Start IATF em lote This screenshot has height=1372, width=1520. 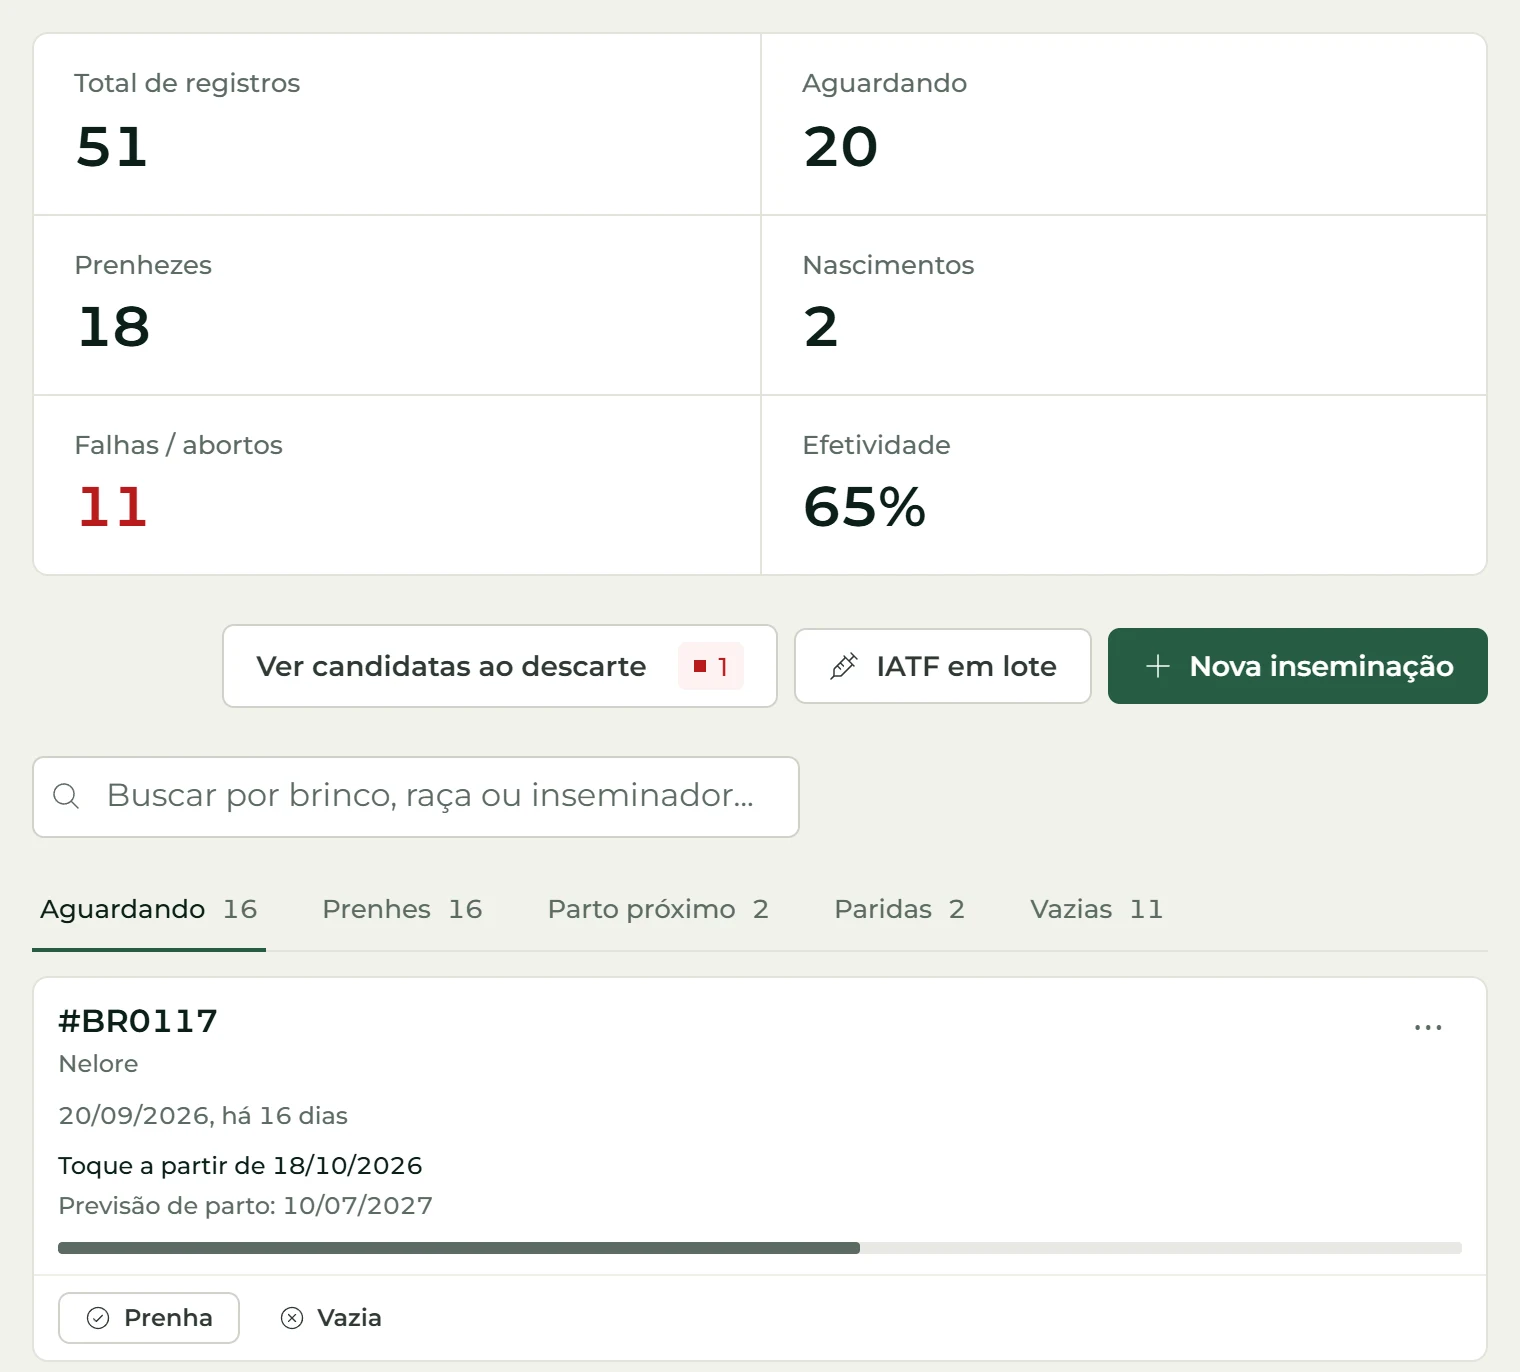[x=943, y=666]
